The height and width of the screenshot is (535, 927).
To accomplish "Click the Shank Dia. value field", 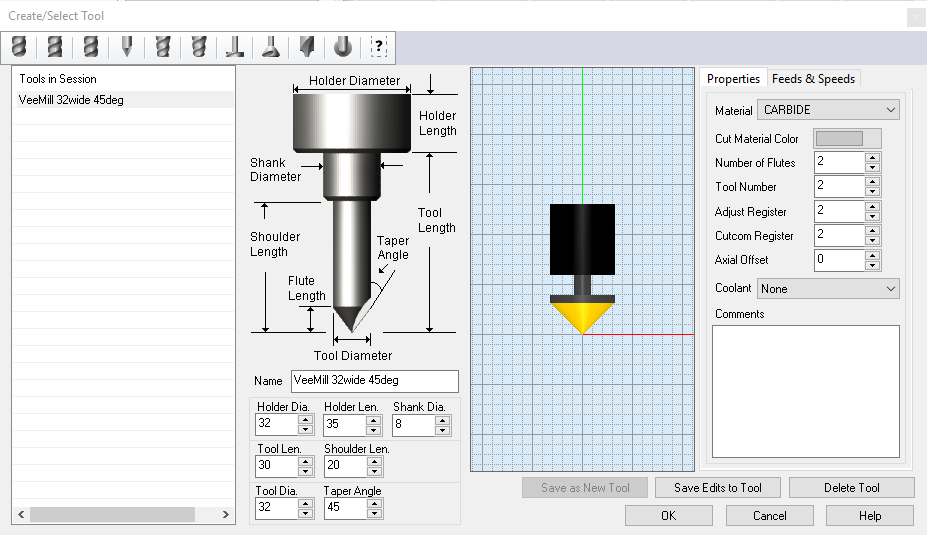I will click(414, 424).
